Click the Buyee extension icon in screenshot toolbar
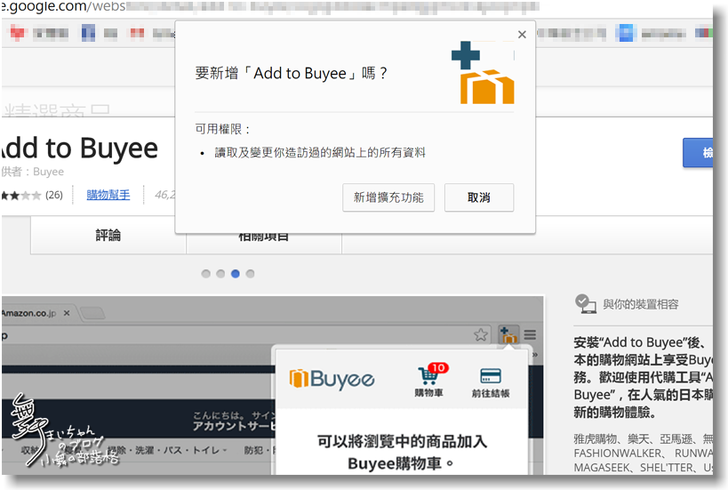728x490 pixels. pos(506,334)
